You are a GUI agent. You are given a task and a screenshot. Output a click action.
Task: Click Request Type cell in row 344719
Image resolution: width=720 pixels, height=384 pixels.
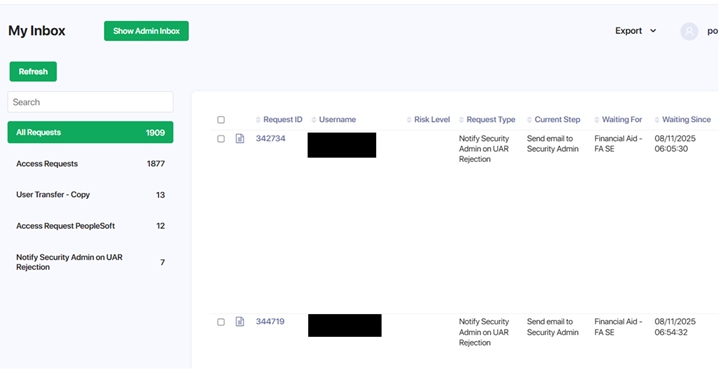[x=484, y=332]
